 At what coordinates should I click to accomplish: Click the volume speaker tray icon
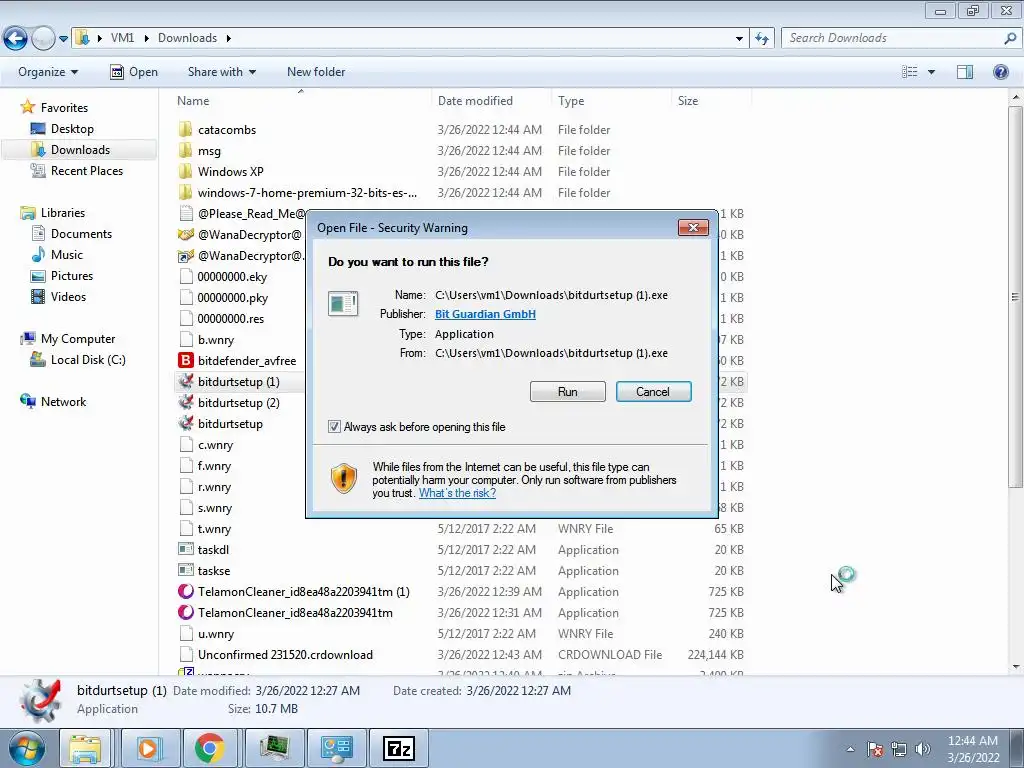[x=922, y=749]
